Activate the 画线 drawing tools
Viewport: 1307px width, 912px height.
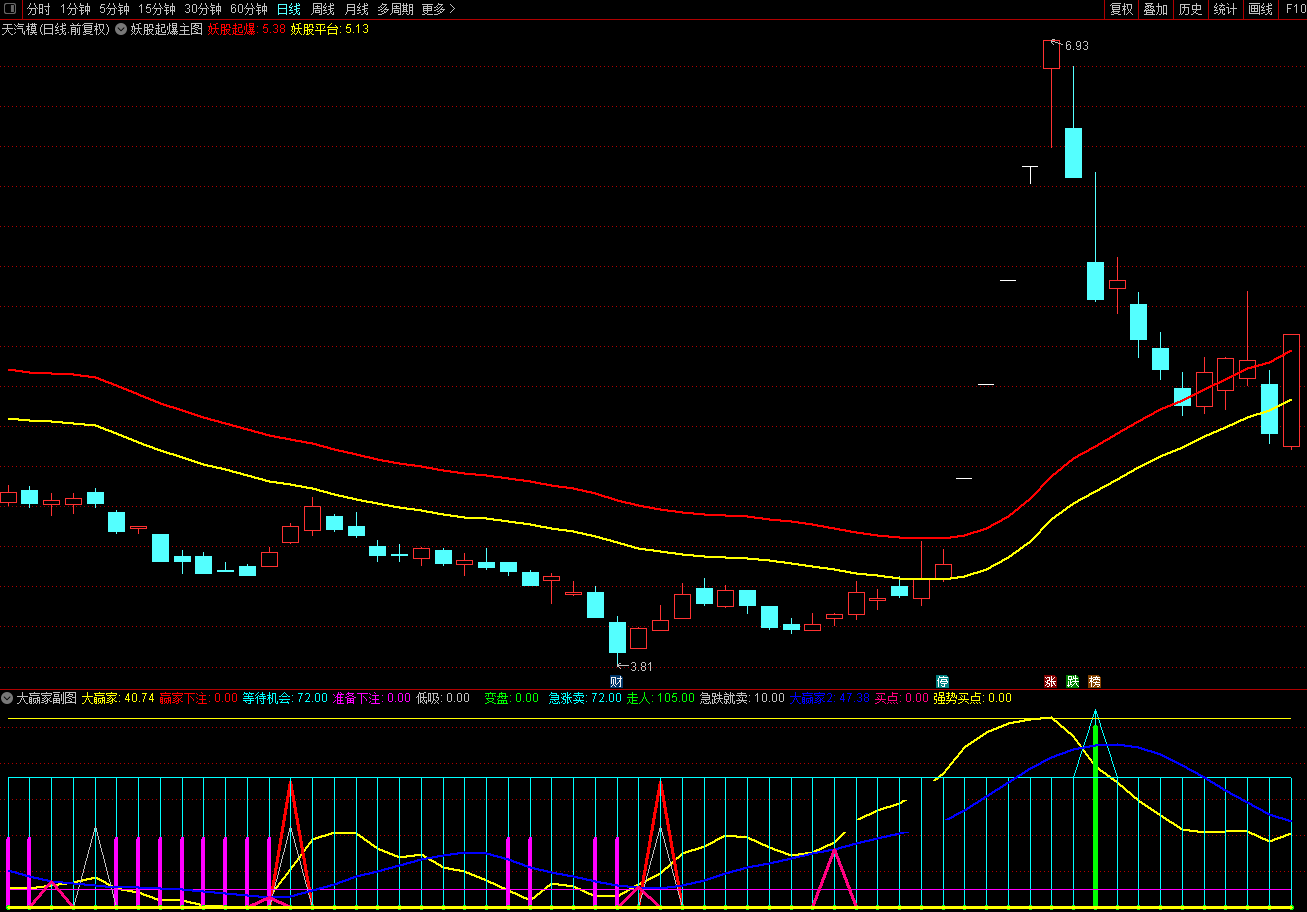[x=1260, y=9]
